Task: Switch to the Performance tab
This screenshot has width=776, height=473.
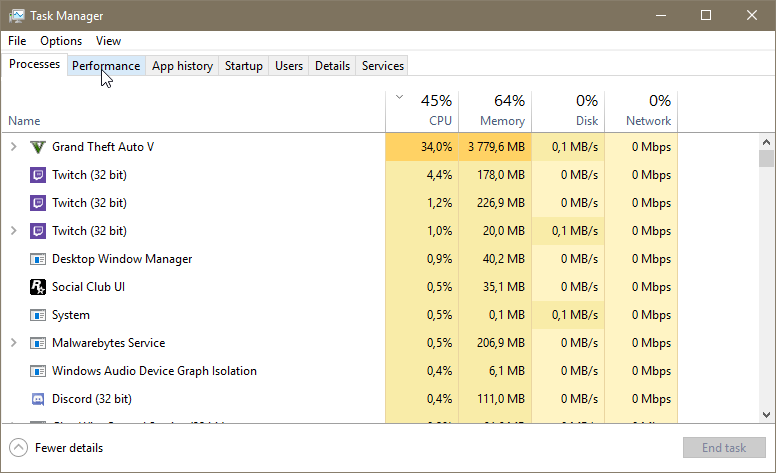Action: [106, 66]
